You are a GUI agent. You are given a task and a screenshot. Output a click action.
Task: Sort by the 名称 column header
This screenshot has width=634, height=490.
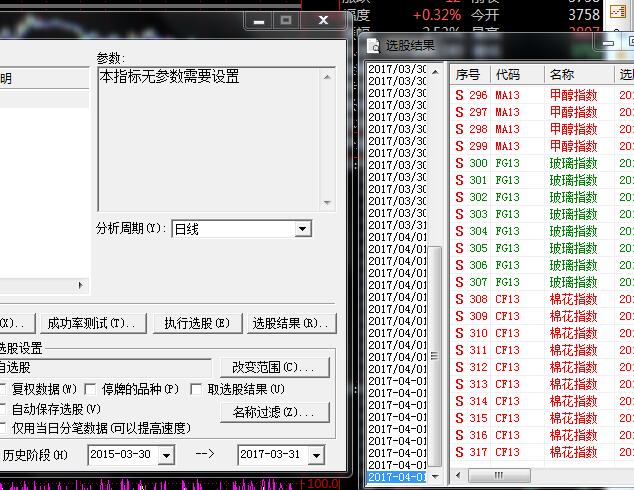(x=579, y=75)
